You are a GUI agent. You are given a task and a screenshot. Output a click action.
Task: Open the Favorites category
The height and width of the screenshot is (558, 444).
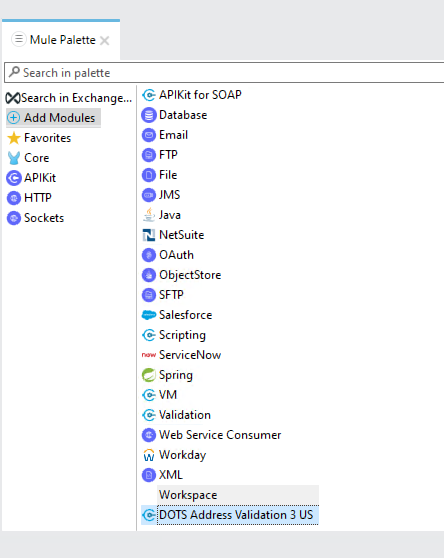coord(47,138)
